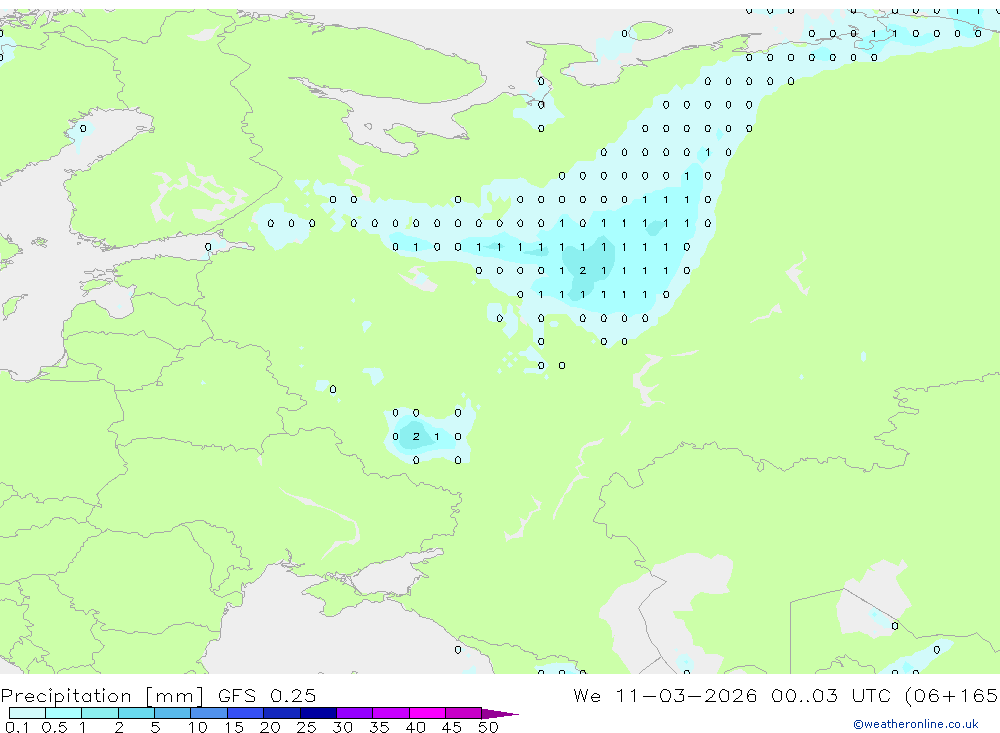Click the 35–40 mm violet legend segment
Viewport: 1000px width, 733px height.
click(391, 713)
